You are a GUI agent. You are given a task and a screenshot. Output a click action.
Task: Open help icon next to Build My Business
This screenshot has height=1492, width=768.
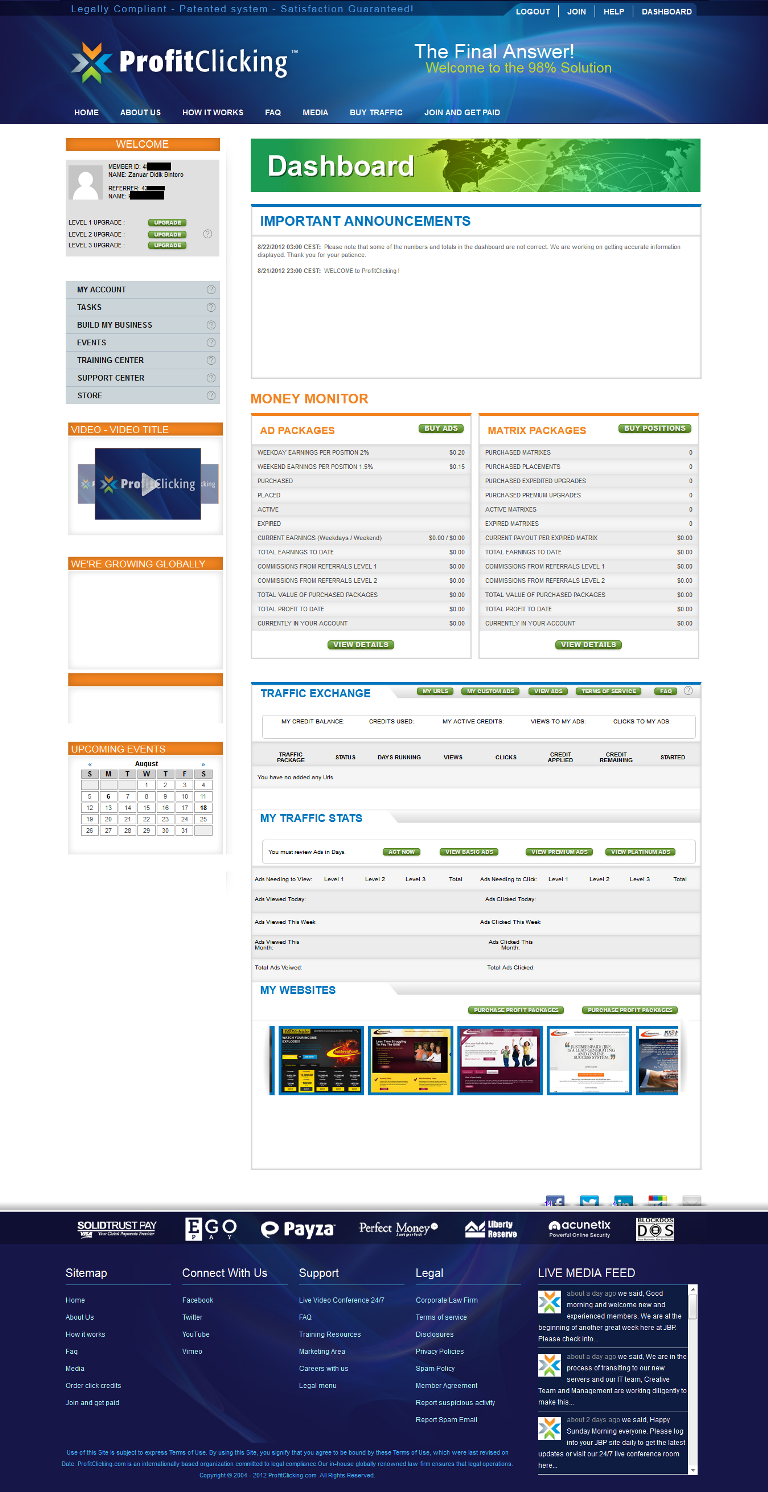pyautogui.click(x=211, y=325)
